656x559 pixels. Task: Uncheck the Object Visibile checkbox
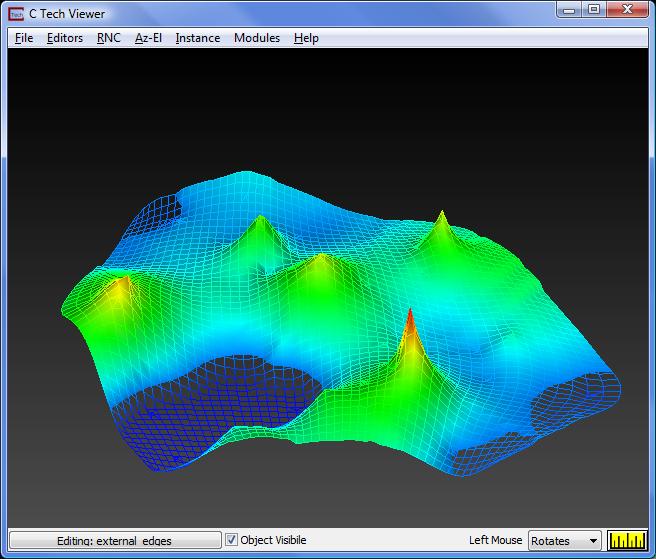pos(231,540)
